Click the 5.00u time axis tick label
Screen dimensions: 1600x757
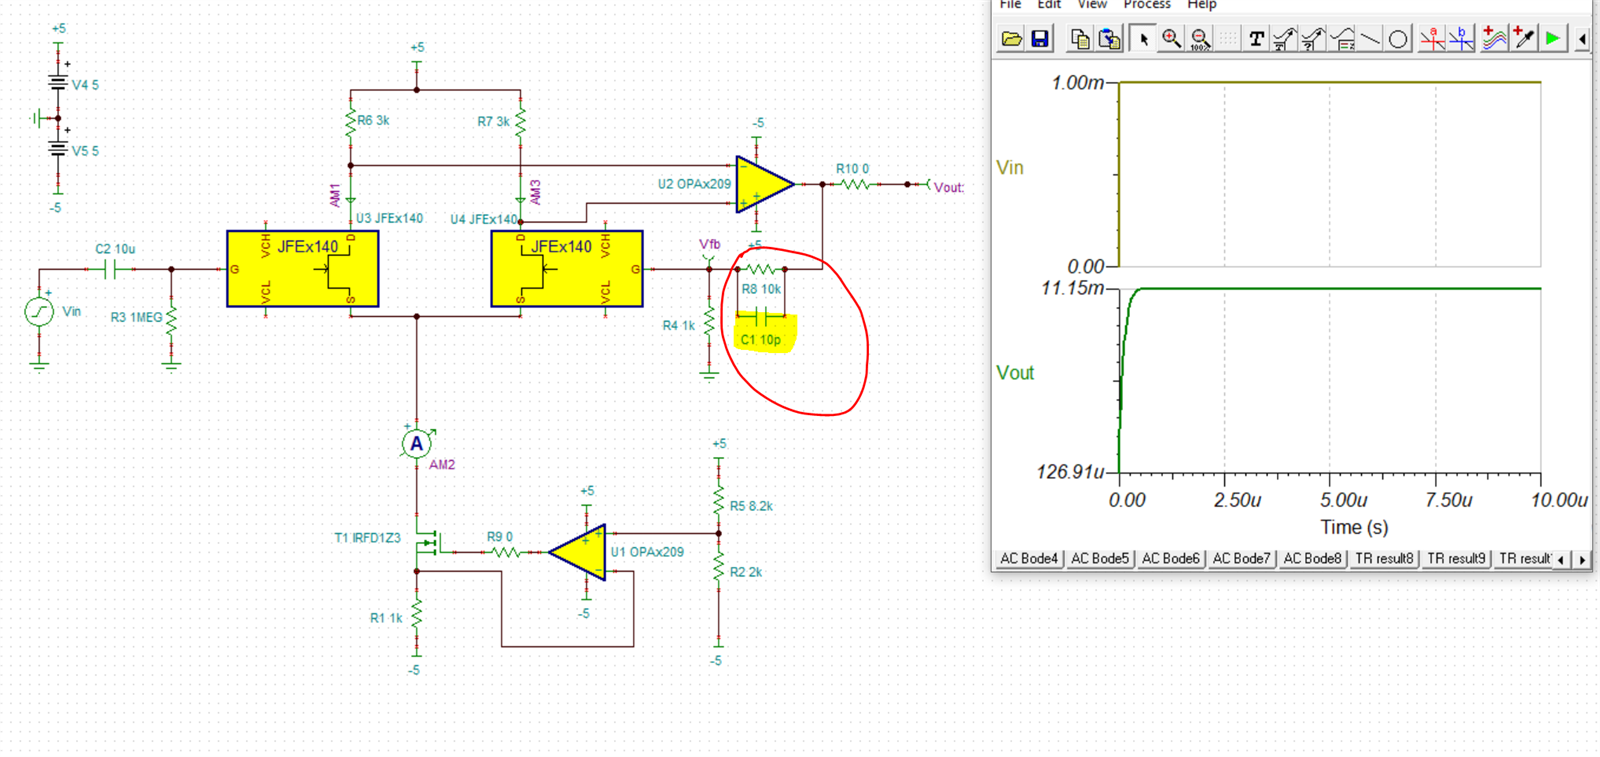coord(1343,500)
